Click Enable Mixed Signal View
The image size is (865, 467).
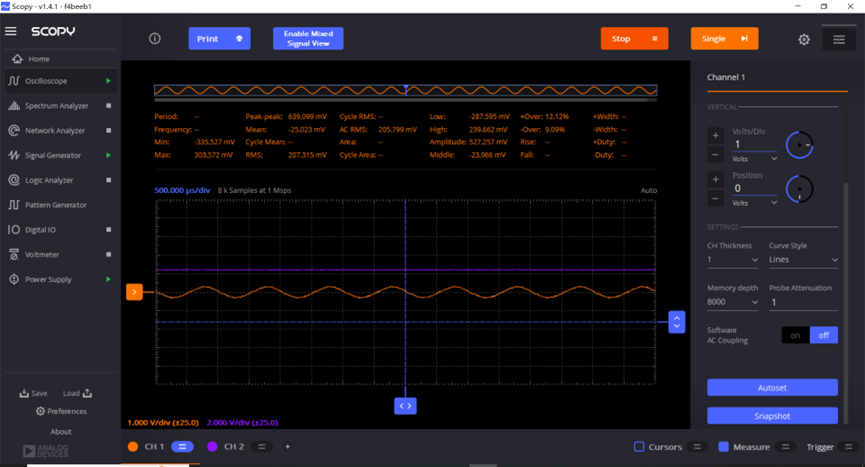(x=308, y=39)
